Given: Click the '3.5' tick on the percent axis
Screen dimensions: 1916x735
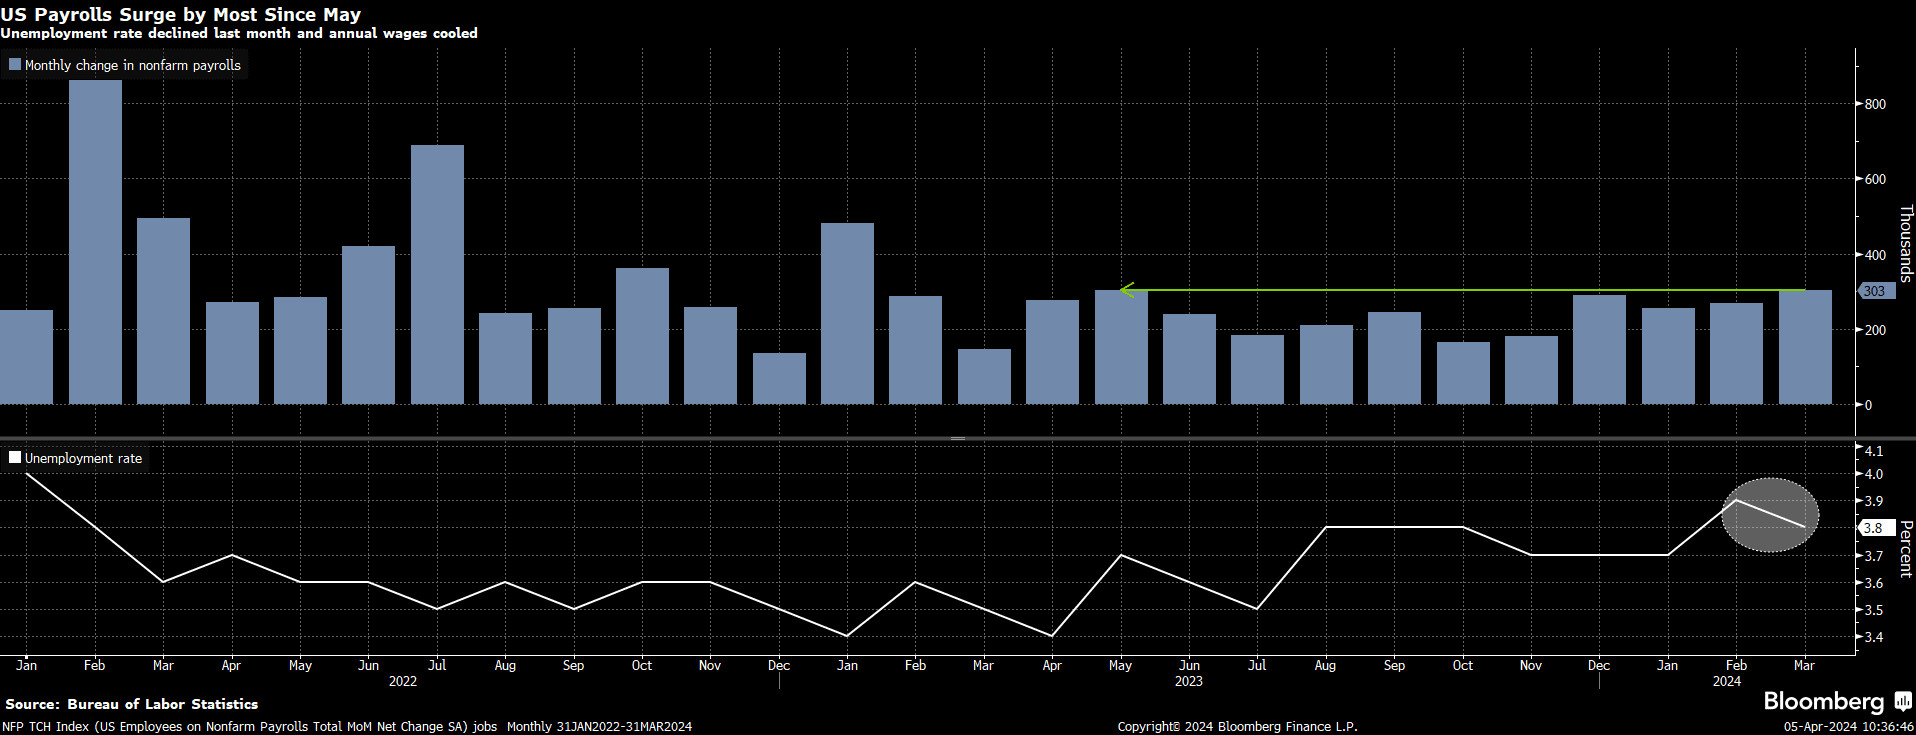Looking at the screenshot, I should click(1873, 610).
